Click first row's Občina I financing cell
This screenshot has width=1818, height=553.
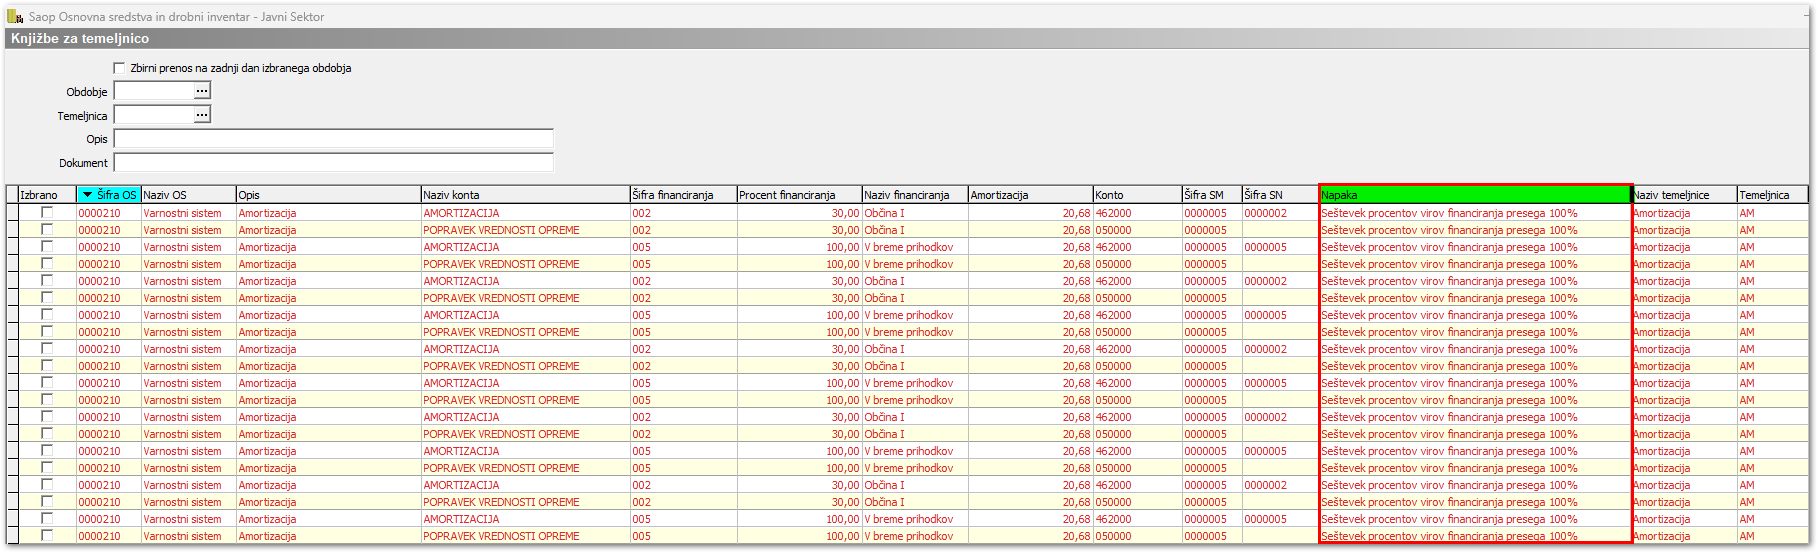tap(915, 213)
